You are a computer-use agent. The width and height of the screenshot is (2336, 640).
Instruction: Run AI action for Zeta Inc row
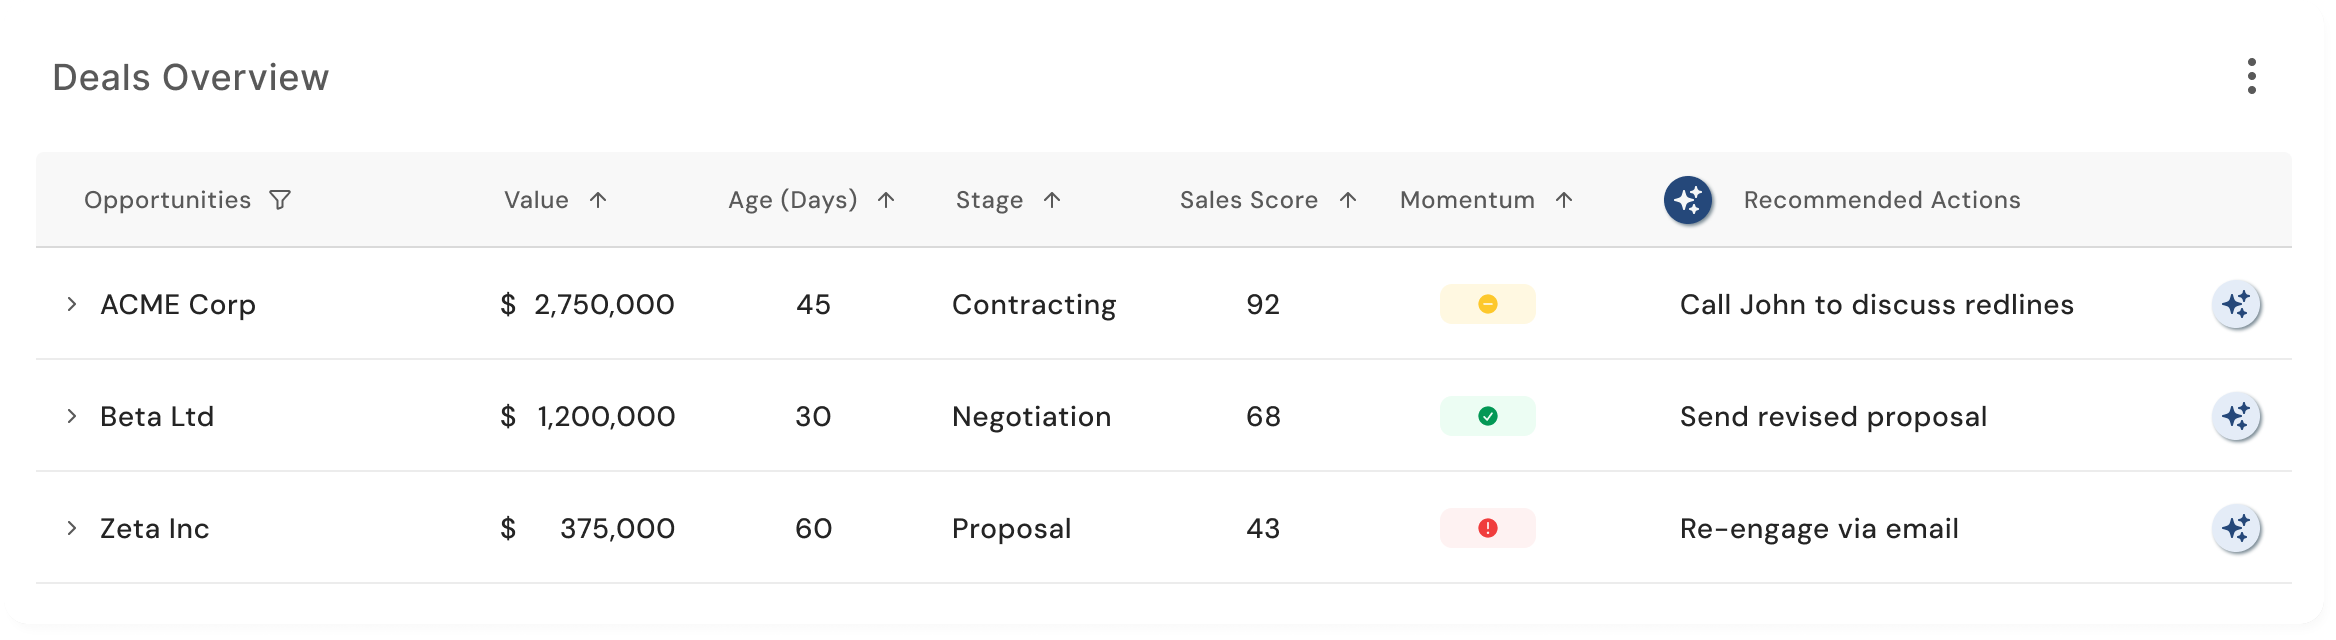[2236, 528]
